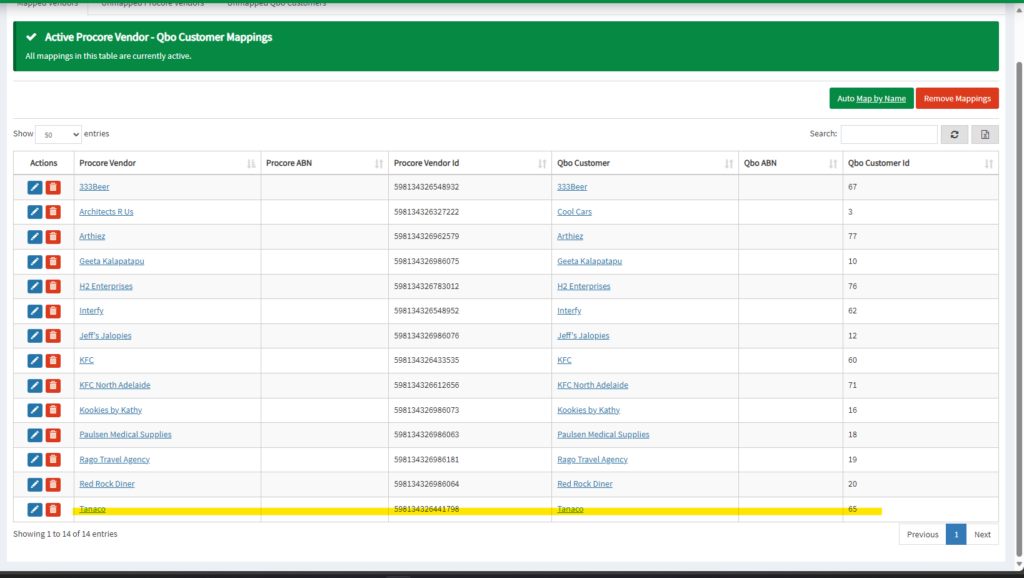Edit the Tanaco mapping with the pencil icon
Viewport: 1024px width, 578px height.
tap(35, 510)
